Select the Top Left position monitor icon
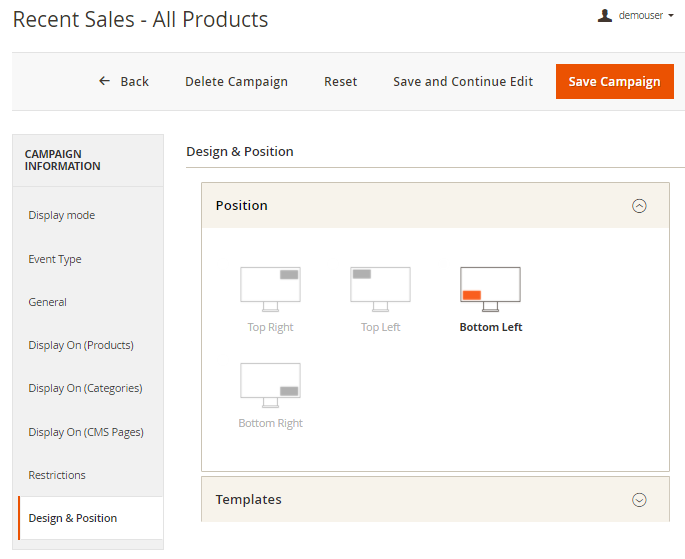Viewport: 685px width, 559px height. coord(380,289)
